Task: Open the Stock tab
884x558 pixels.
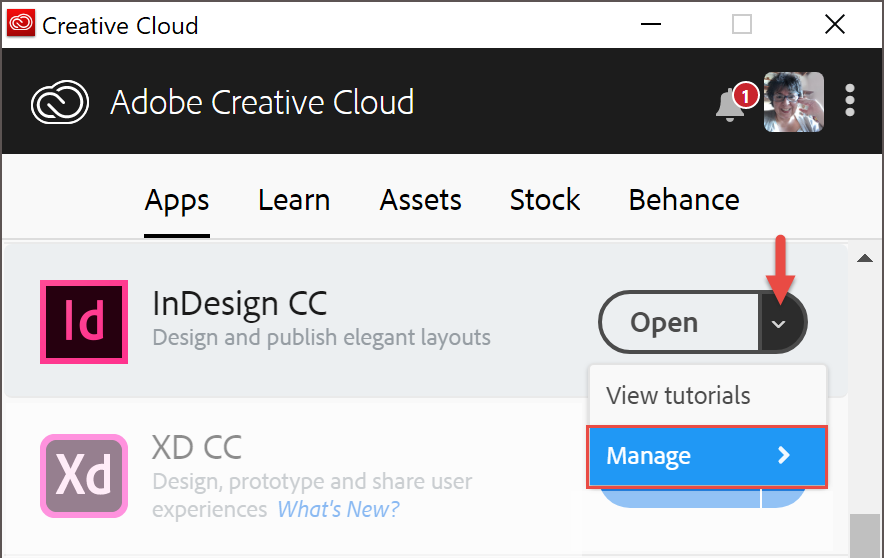Action: [545, 200]
